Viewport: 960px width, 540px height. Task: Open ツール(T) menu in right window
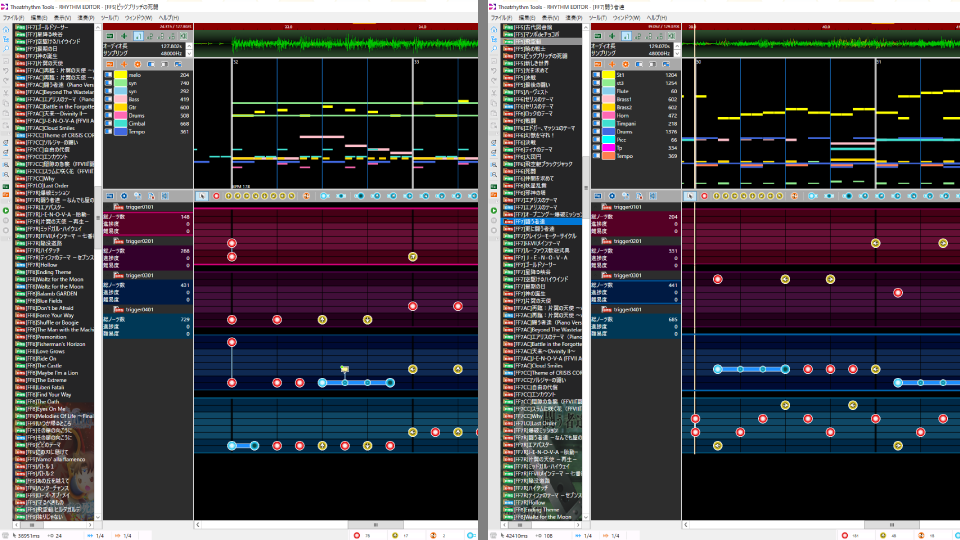pyautogui.click(x=598, y=18)
